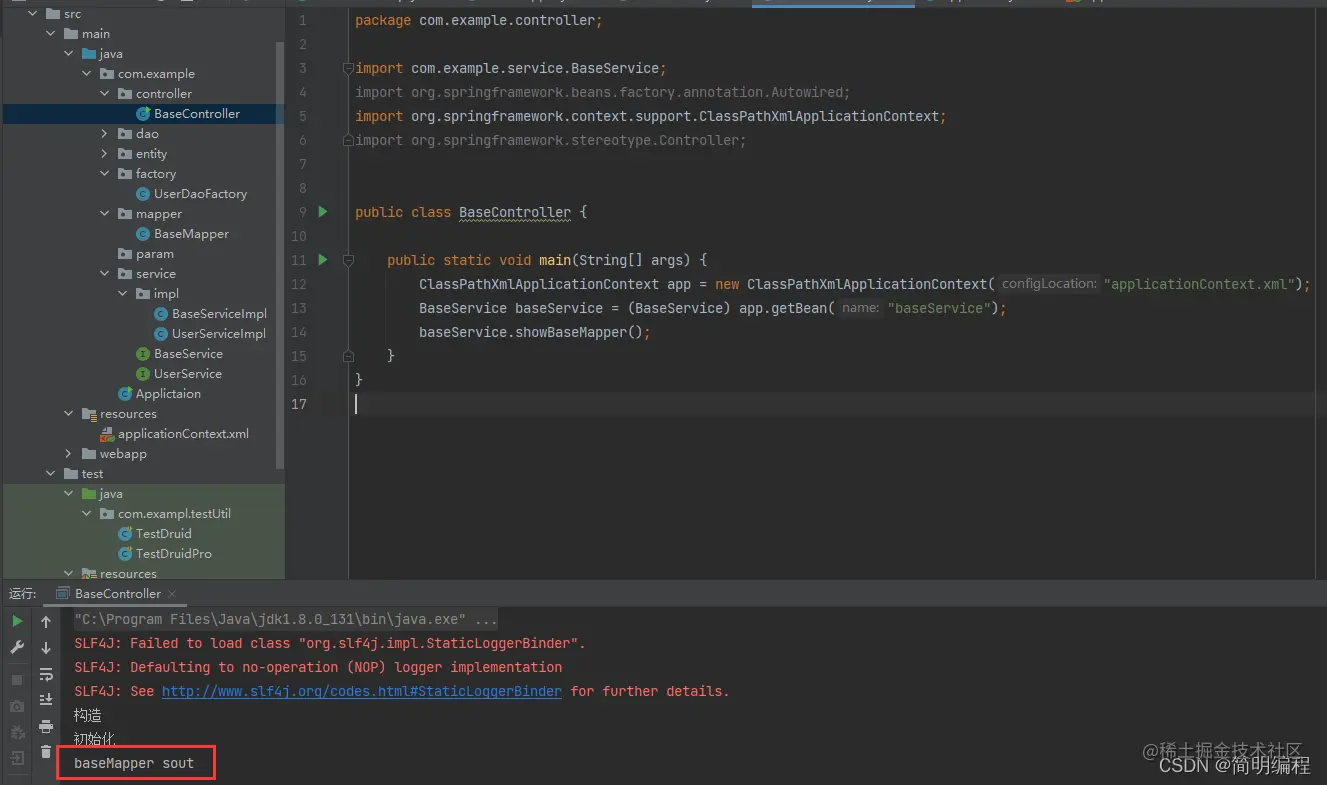
Task: Click 'SLF4J: Failed to load class' line
Action: pos(330,644)
